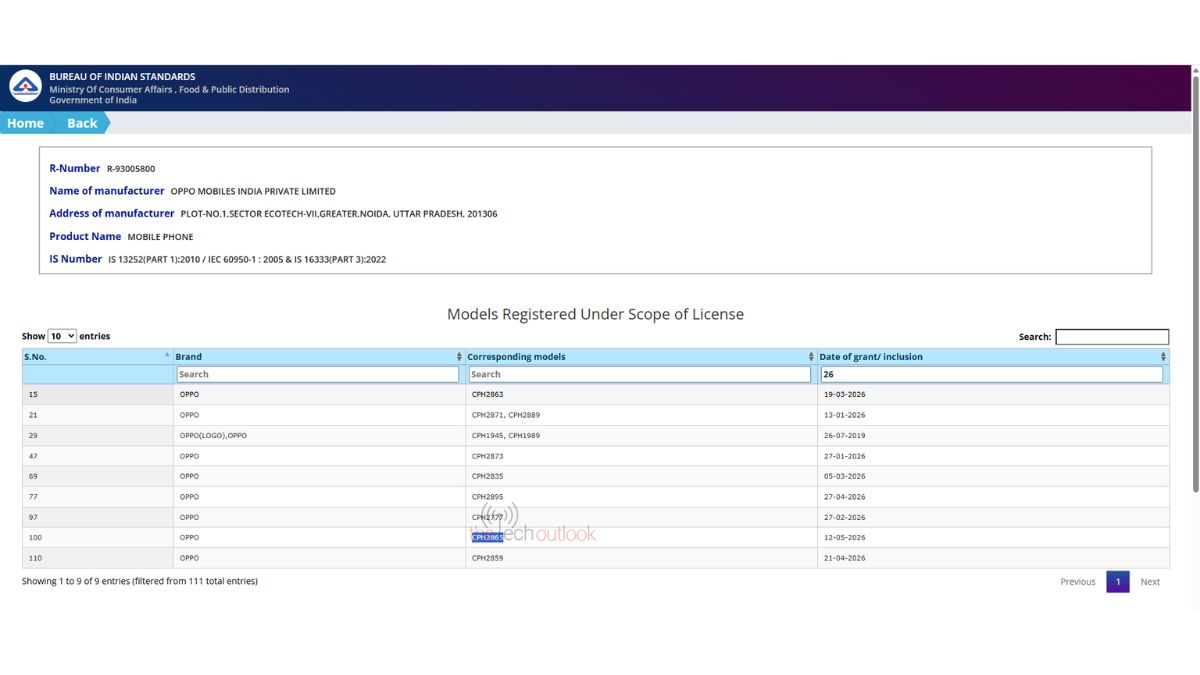Screen dimensions: 1200x675
Task: Click the manufacturer address text
Action: (x=339, y=214)
